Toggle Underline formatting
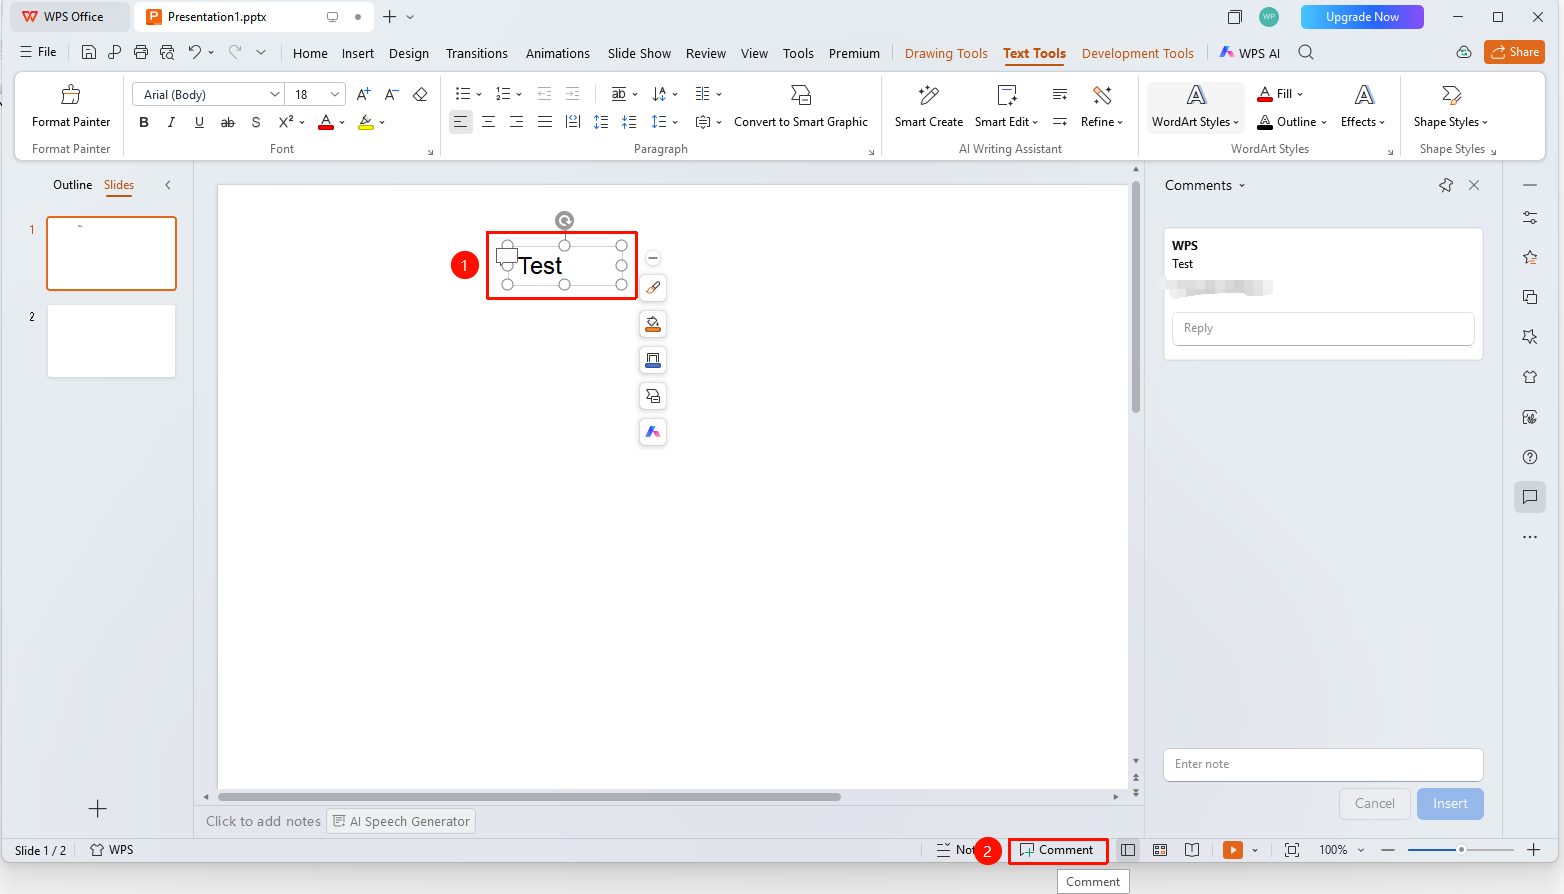 pyautogui.click(x=199, y=122)
